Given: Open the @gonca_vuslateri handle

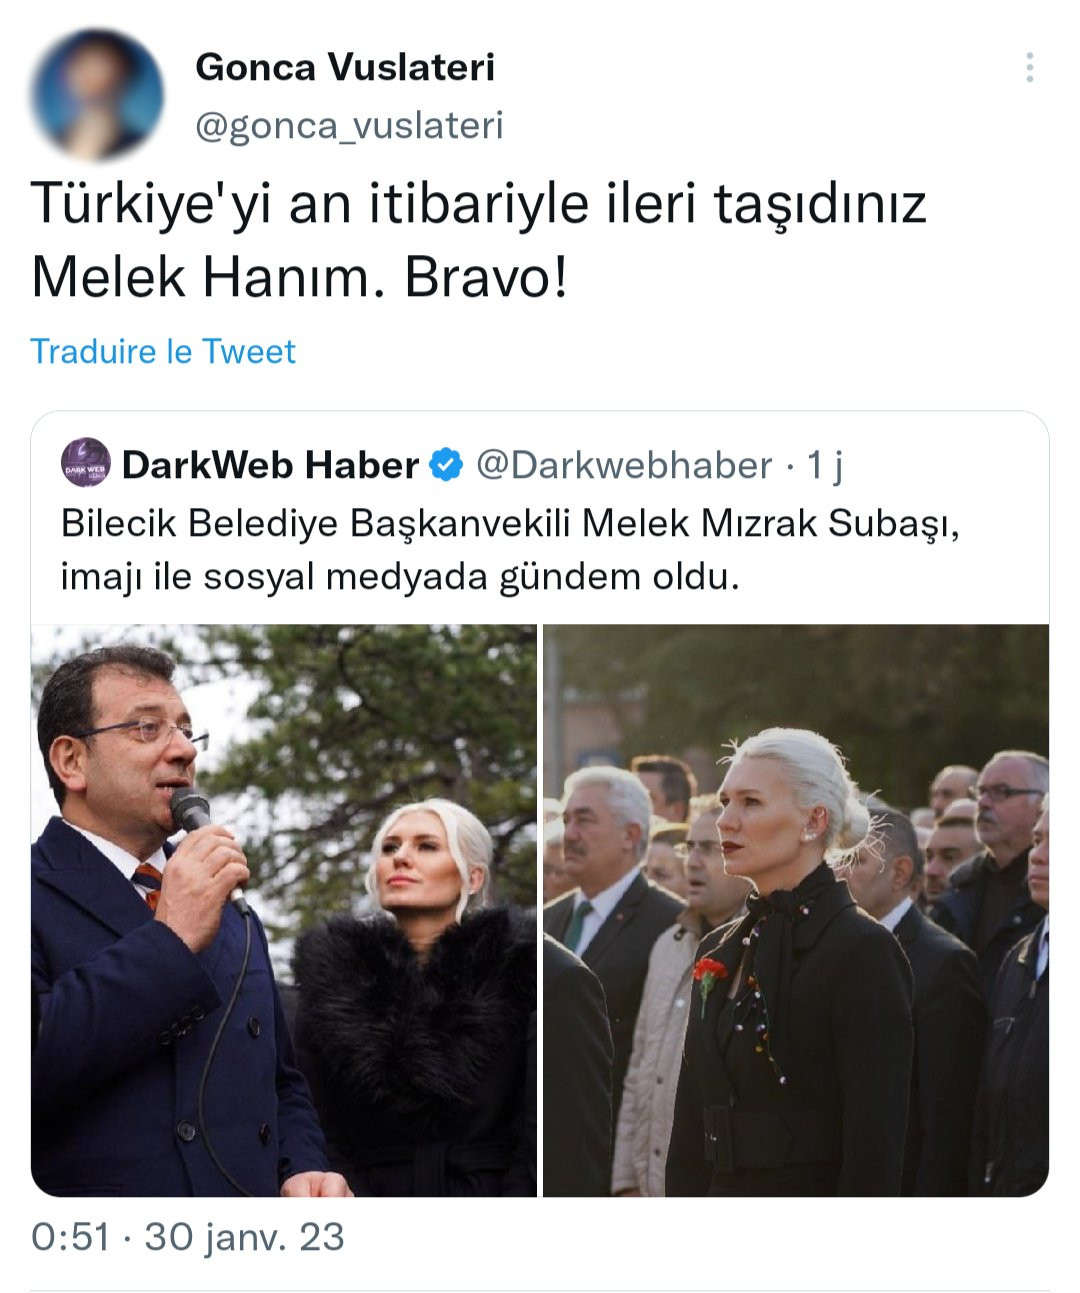Looking at the screenshot, I should tap(349, 126).
